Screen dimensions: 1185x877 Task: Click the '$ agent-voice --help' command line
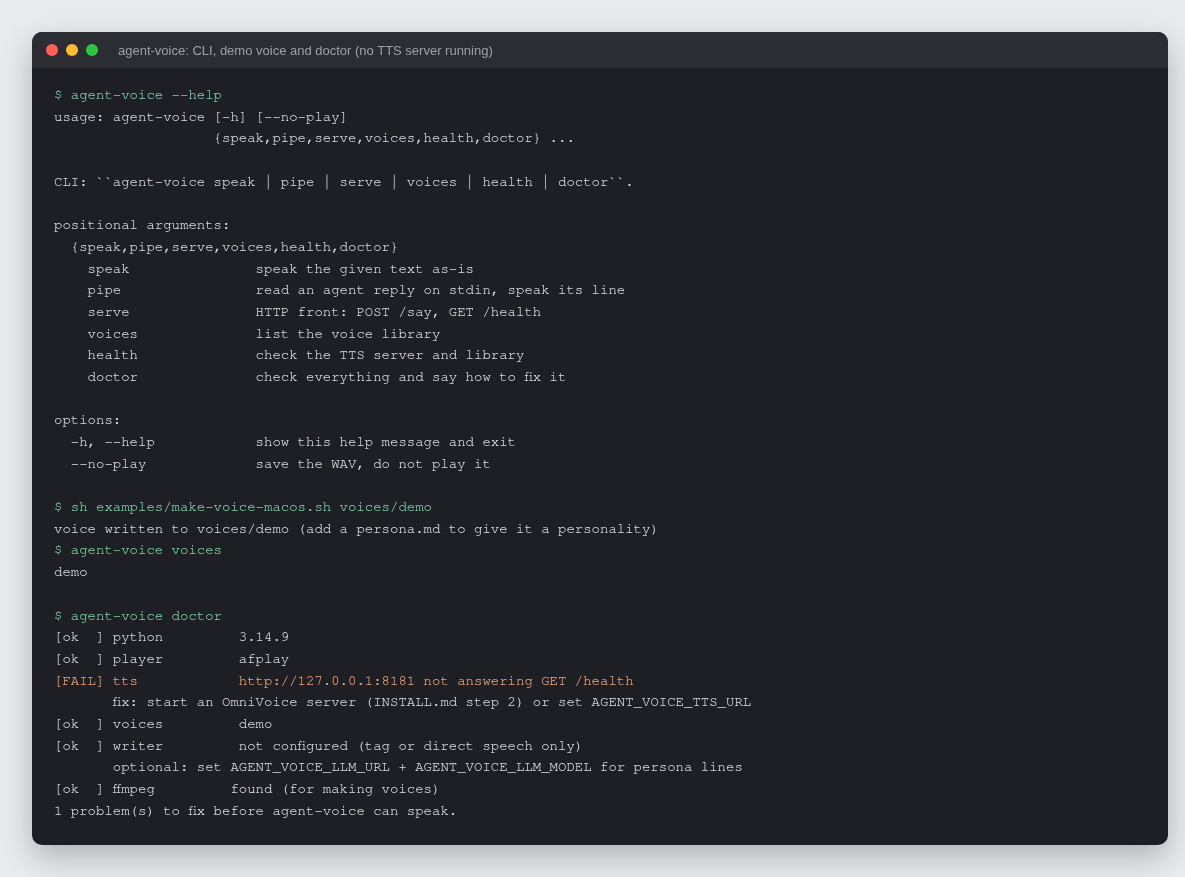pos(138,95)
